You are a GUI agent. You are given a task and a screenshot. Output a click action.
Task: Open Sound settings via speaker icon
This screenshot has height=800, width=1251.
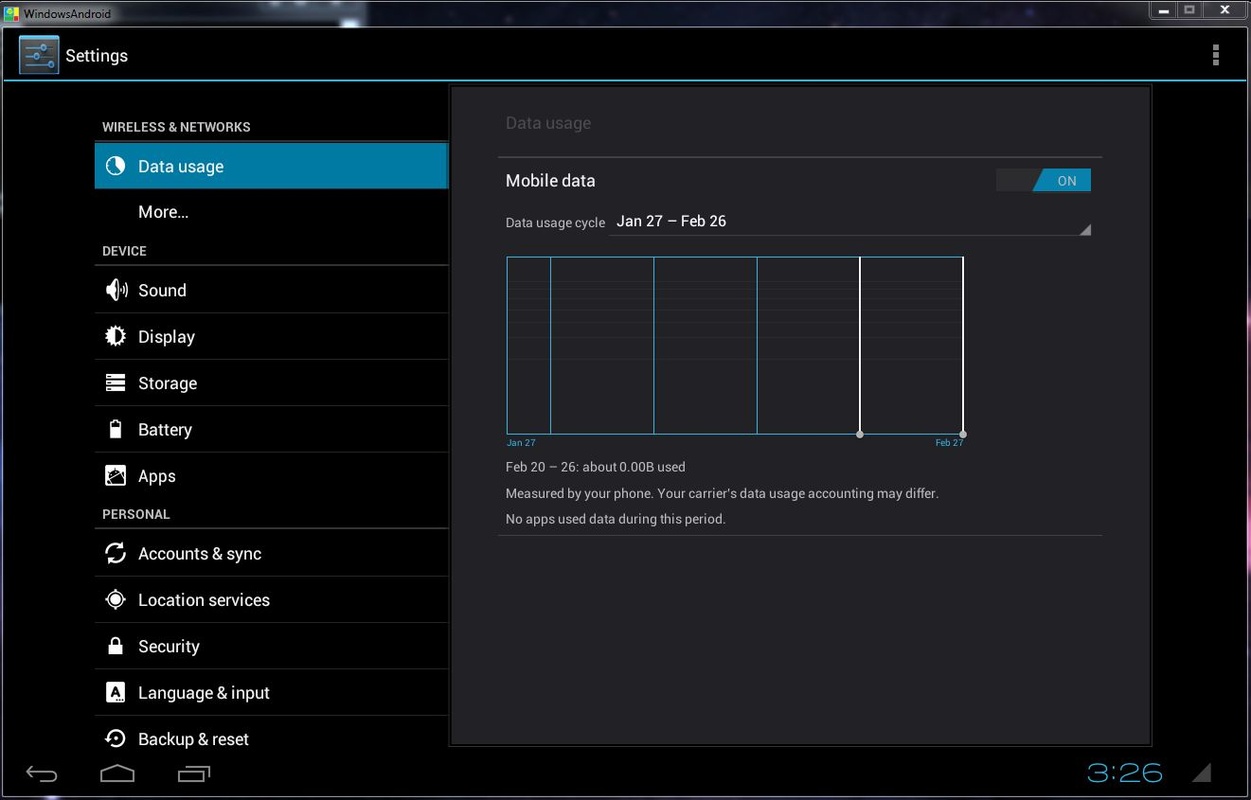116,290
